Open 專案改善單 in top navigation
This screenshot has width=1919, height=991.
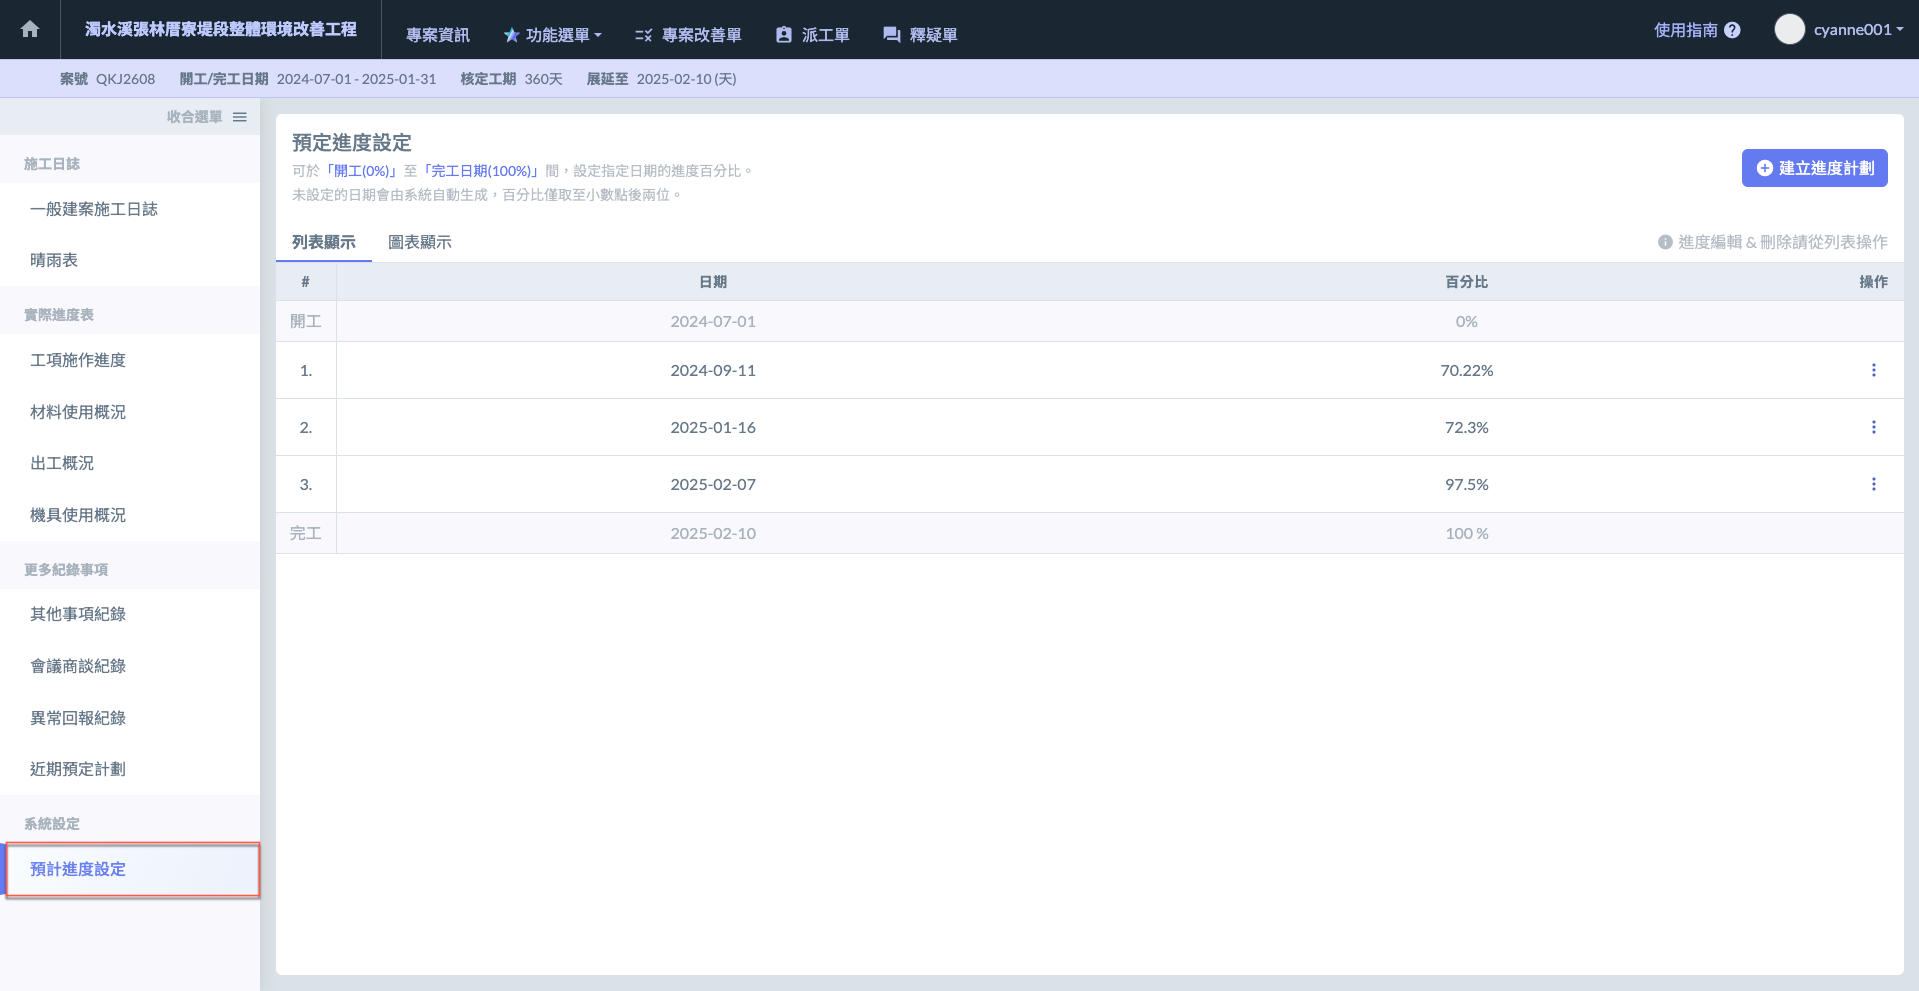click(x=688, y=35)
